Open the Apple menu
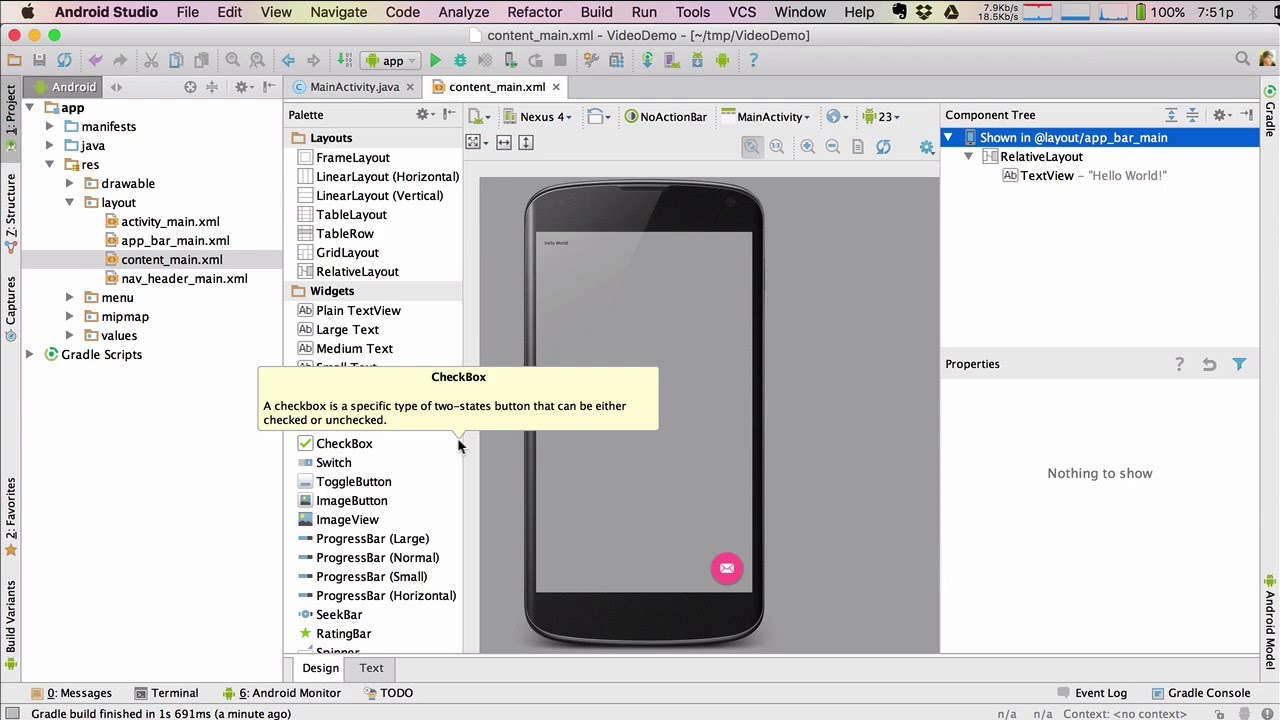Viewport: 1280px width, 720px height. [x=26, y=12]
